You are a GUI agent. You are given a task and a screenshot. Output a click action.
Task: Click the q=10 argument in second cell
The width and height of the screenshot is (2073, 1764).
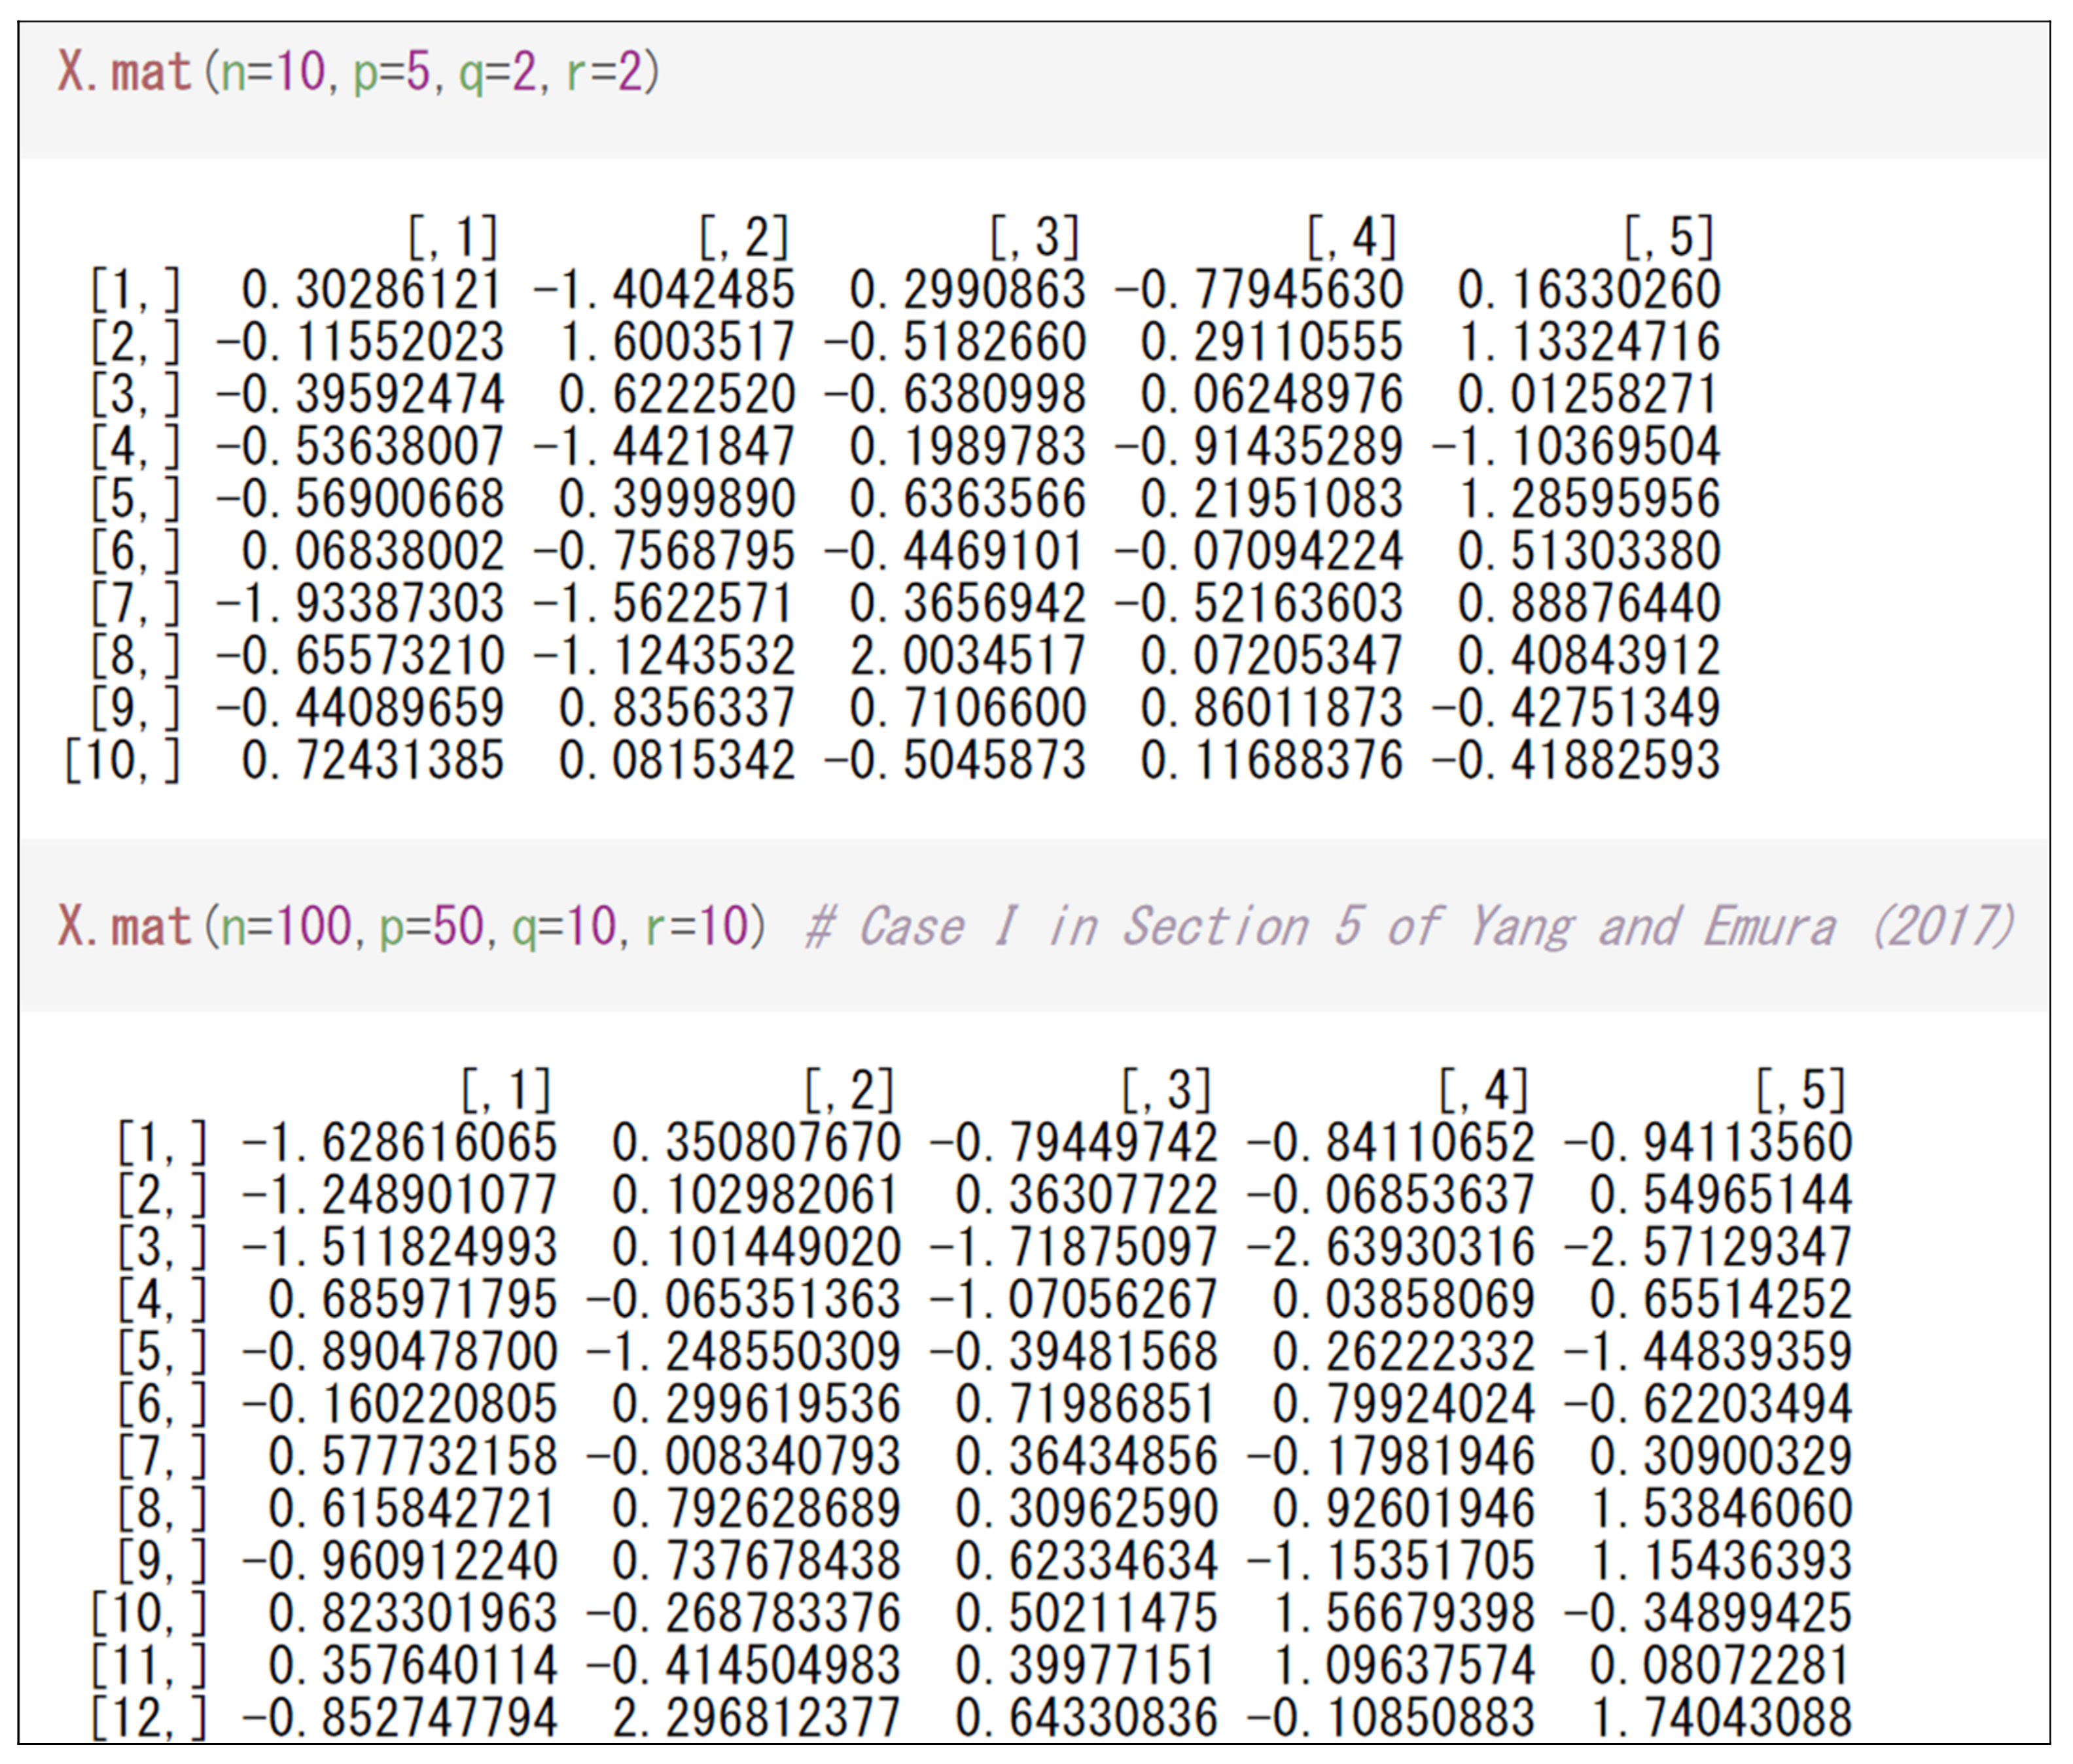tap(563, 926)
